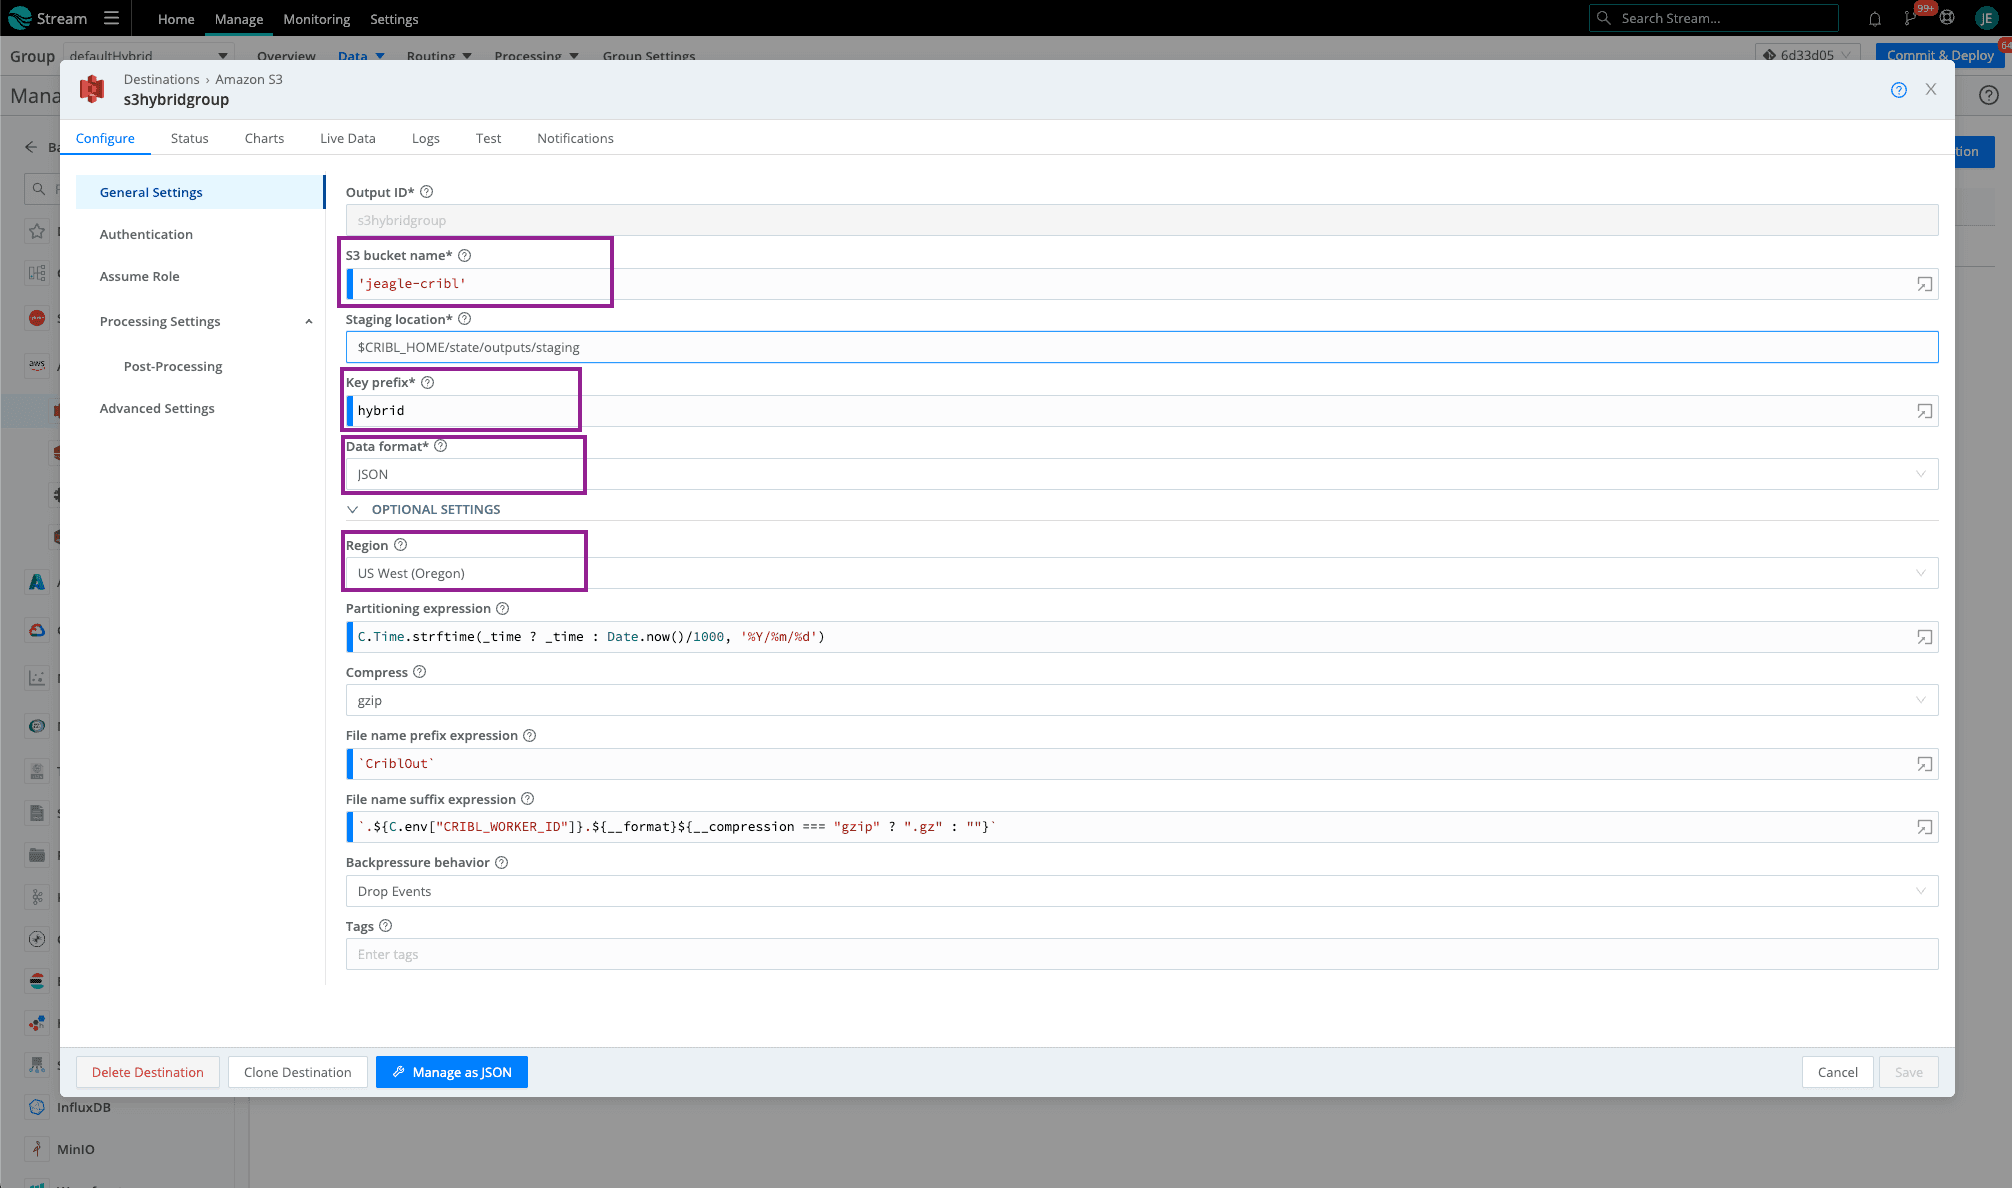Open expand editor icon for S3 bucket name
2012x1188 pixels.
(1924, 284)
